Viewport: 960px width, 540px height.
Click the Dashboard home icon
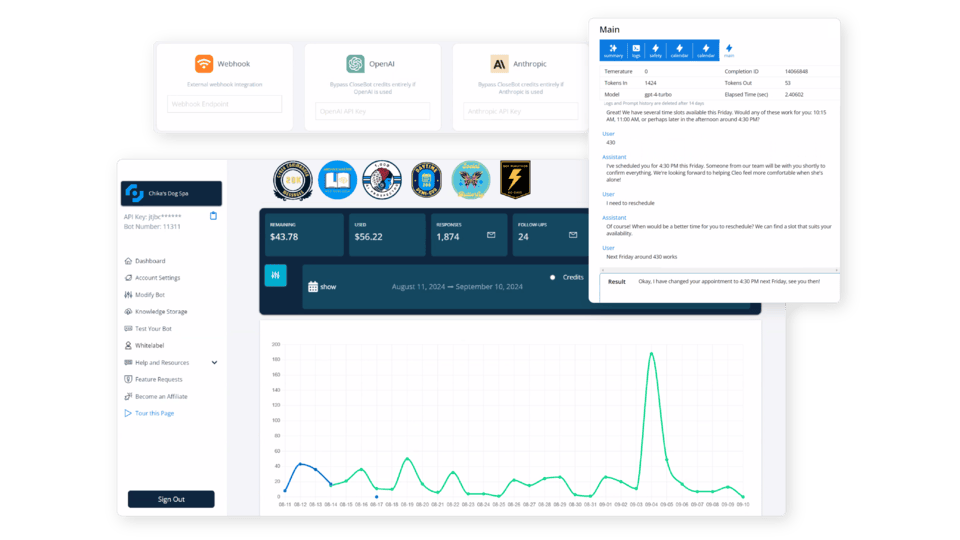point(128,261)
